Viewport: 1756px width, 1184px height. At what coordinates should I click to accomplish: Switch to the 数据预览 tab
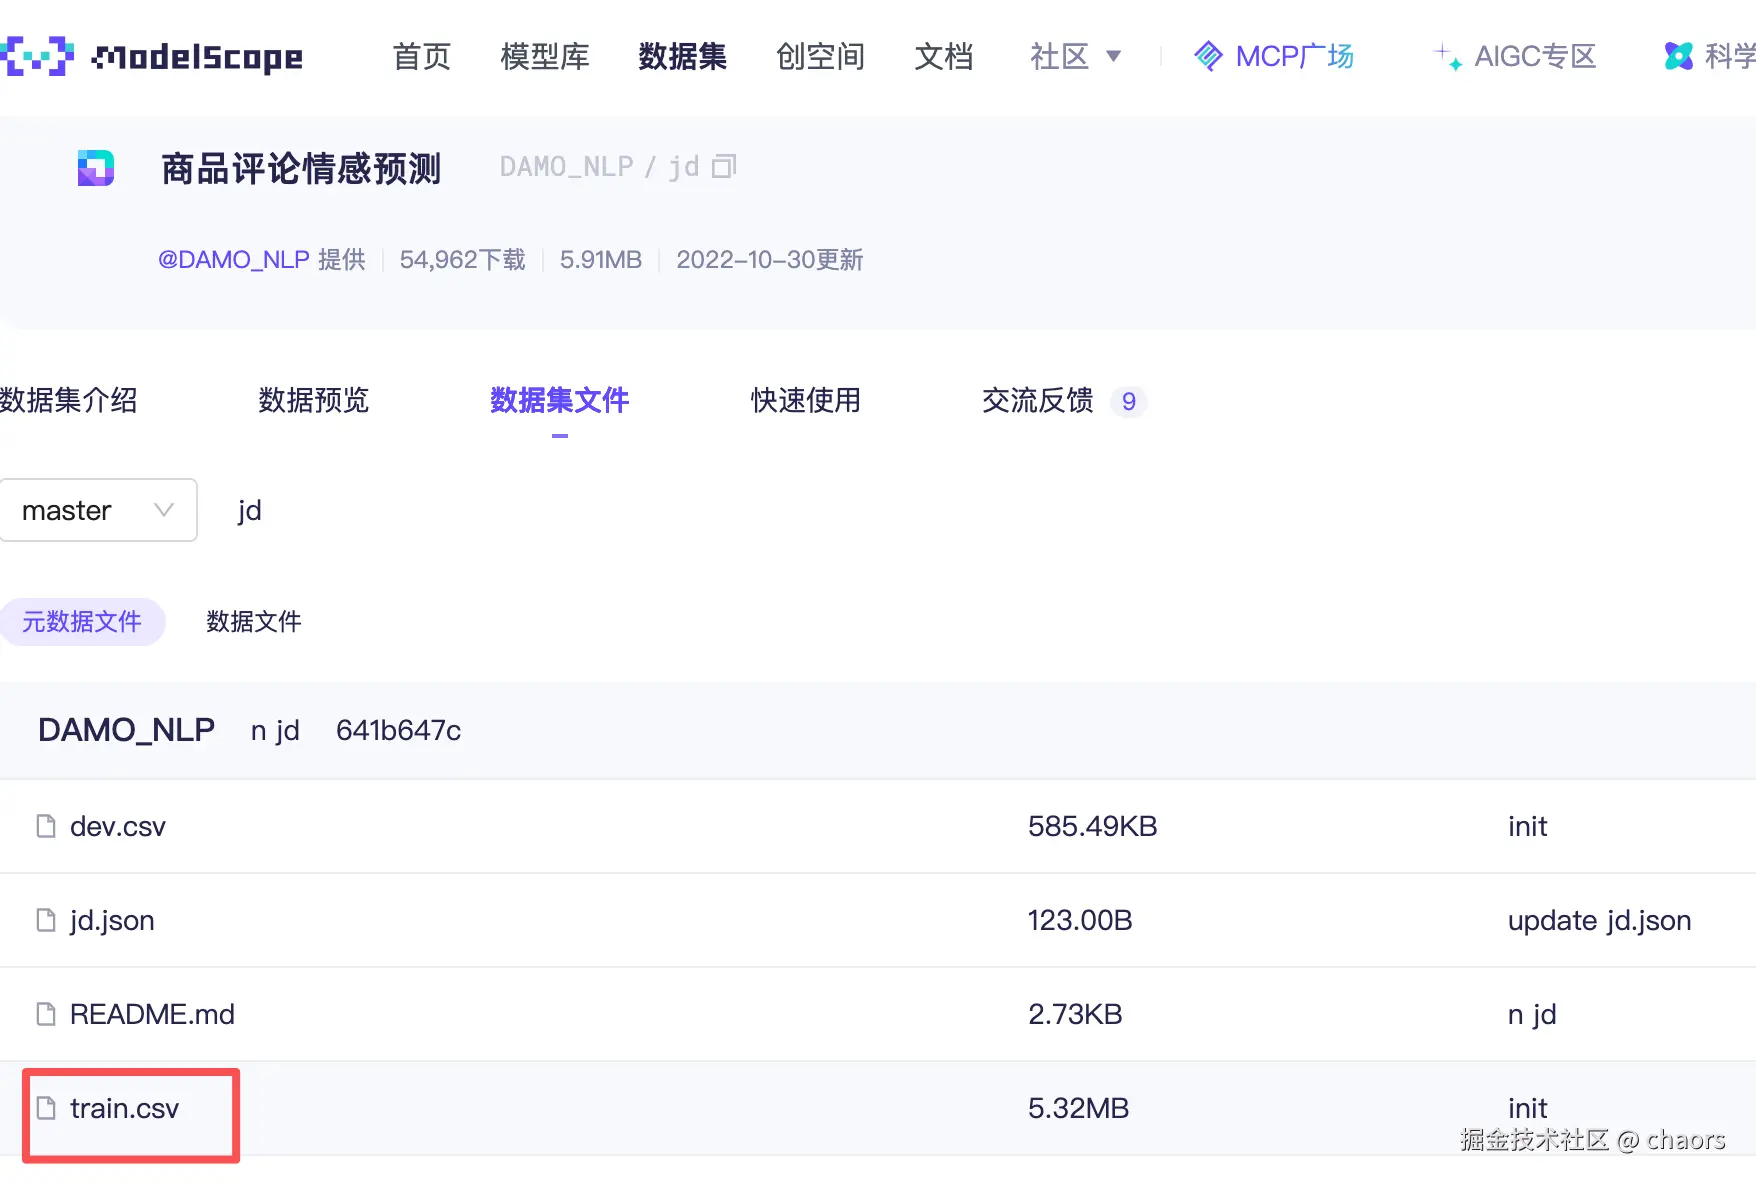click(x=314, y=400)
